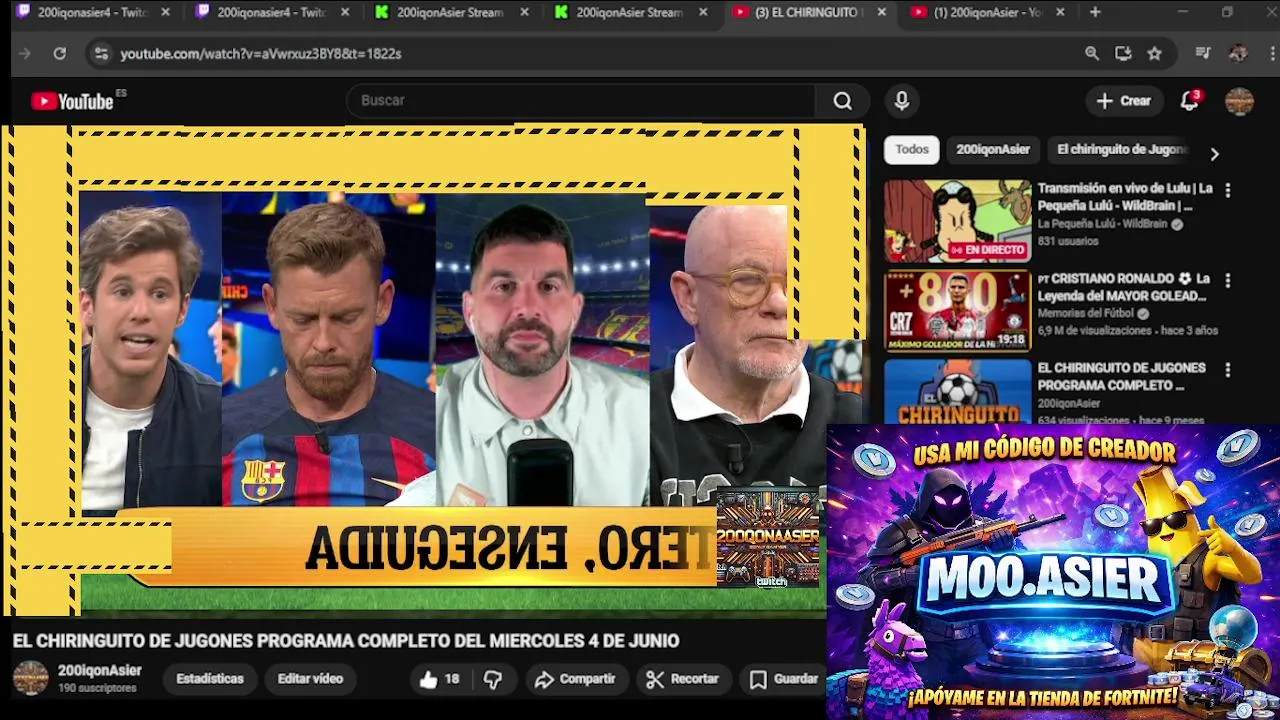Open Transmisión en vivo de Lulu title
The width and height of the screenshot is (1280, 720).
[x=1125, y=197]
